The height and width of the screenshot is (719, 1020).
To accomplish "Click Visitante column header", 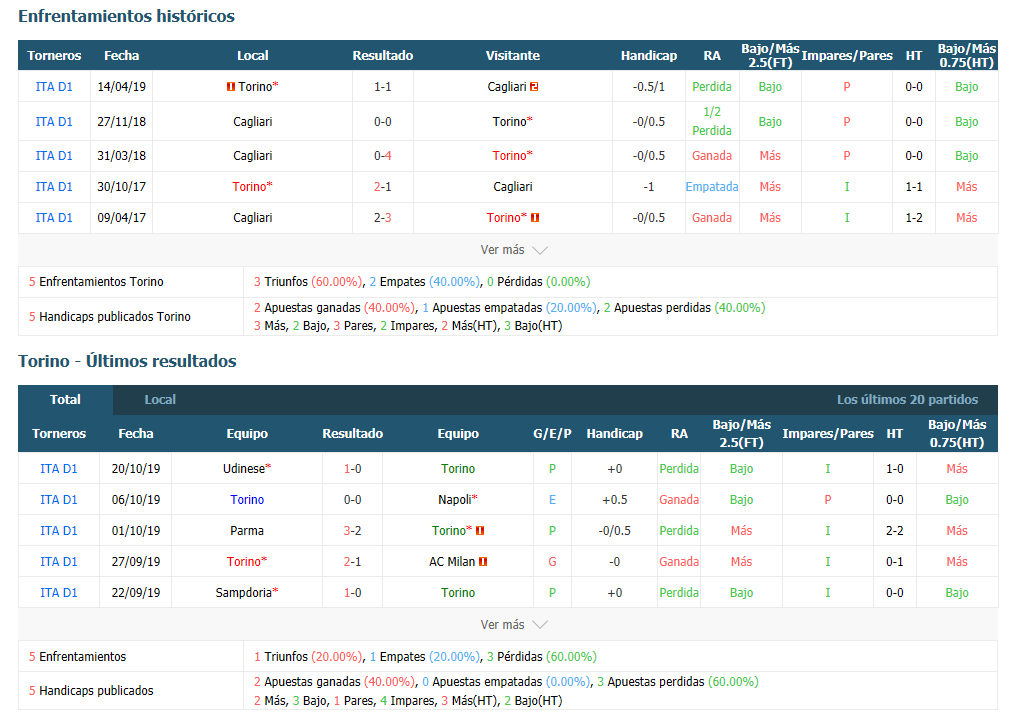I will coord(513,56).
